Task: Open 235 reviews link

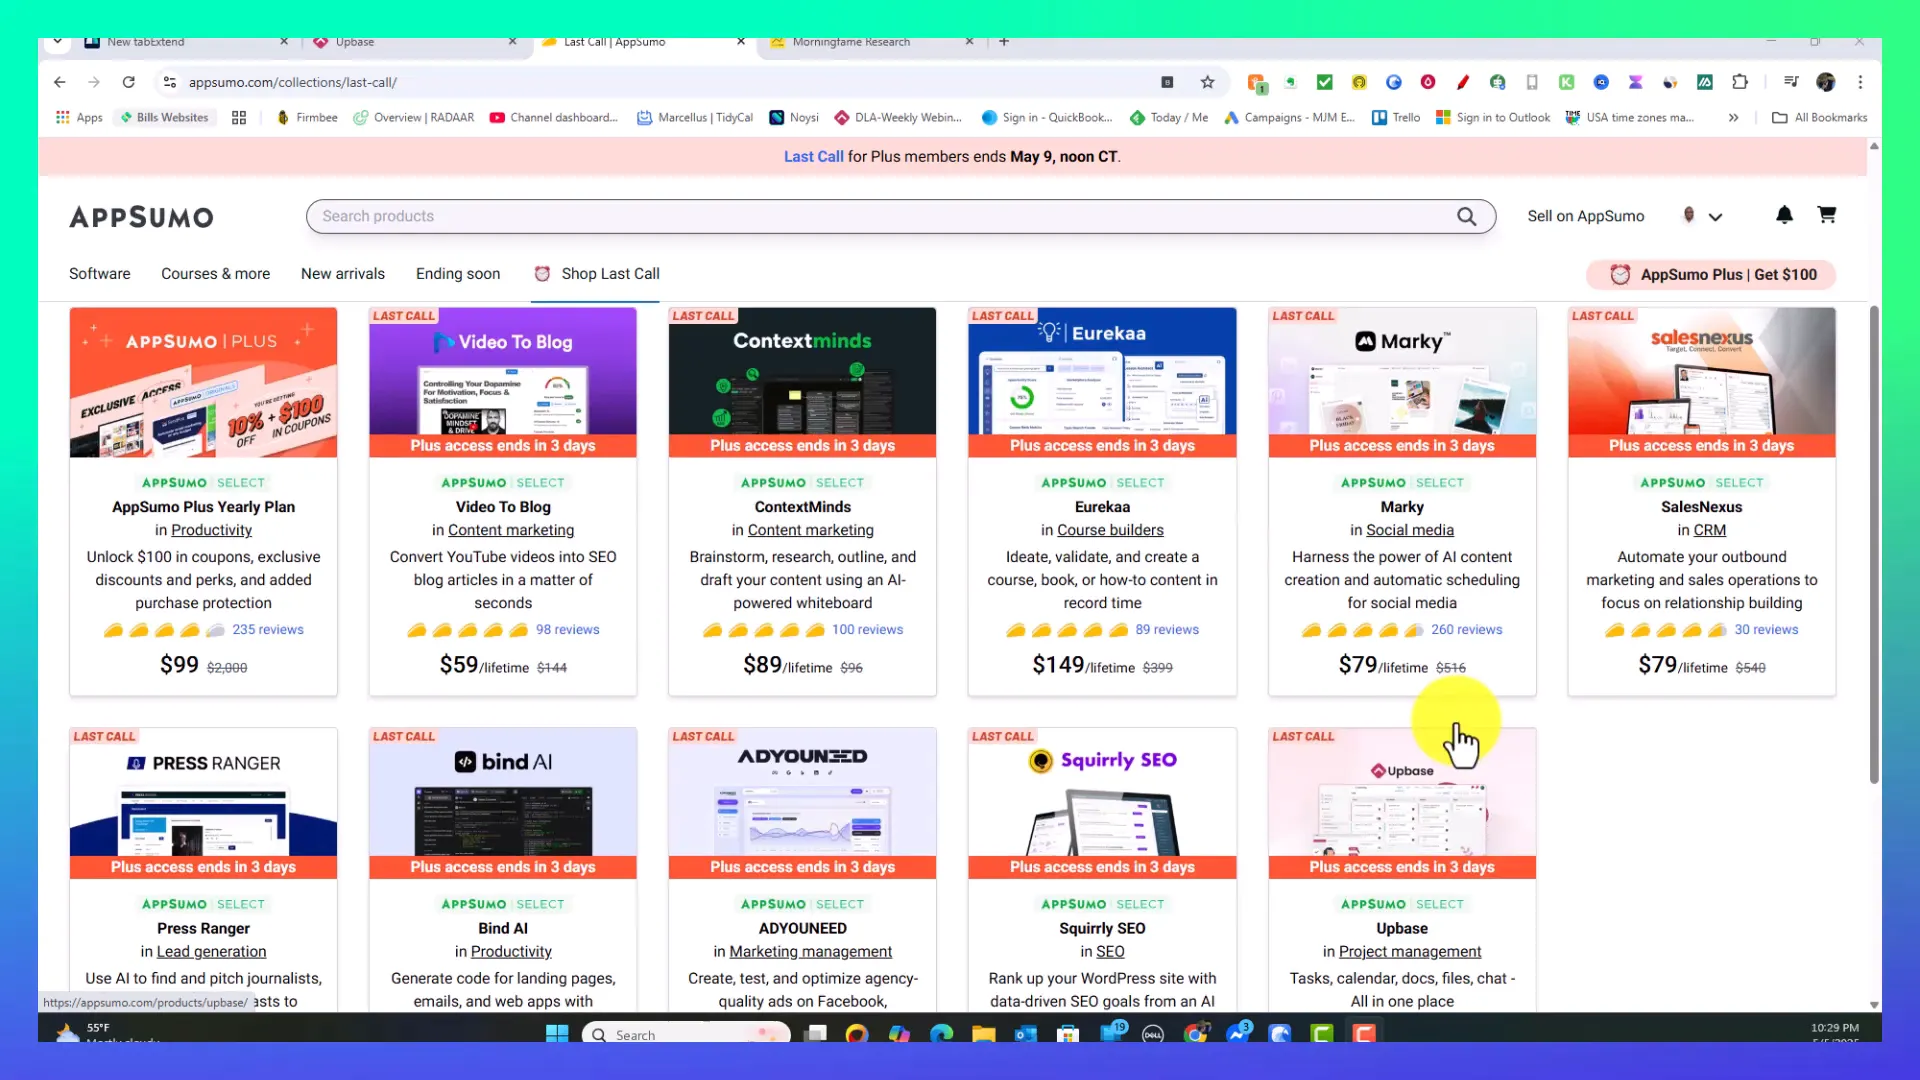Action: pyautogui.click(x=267, y=630)
